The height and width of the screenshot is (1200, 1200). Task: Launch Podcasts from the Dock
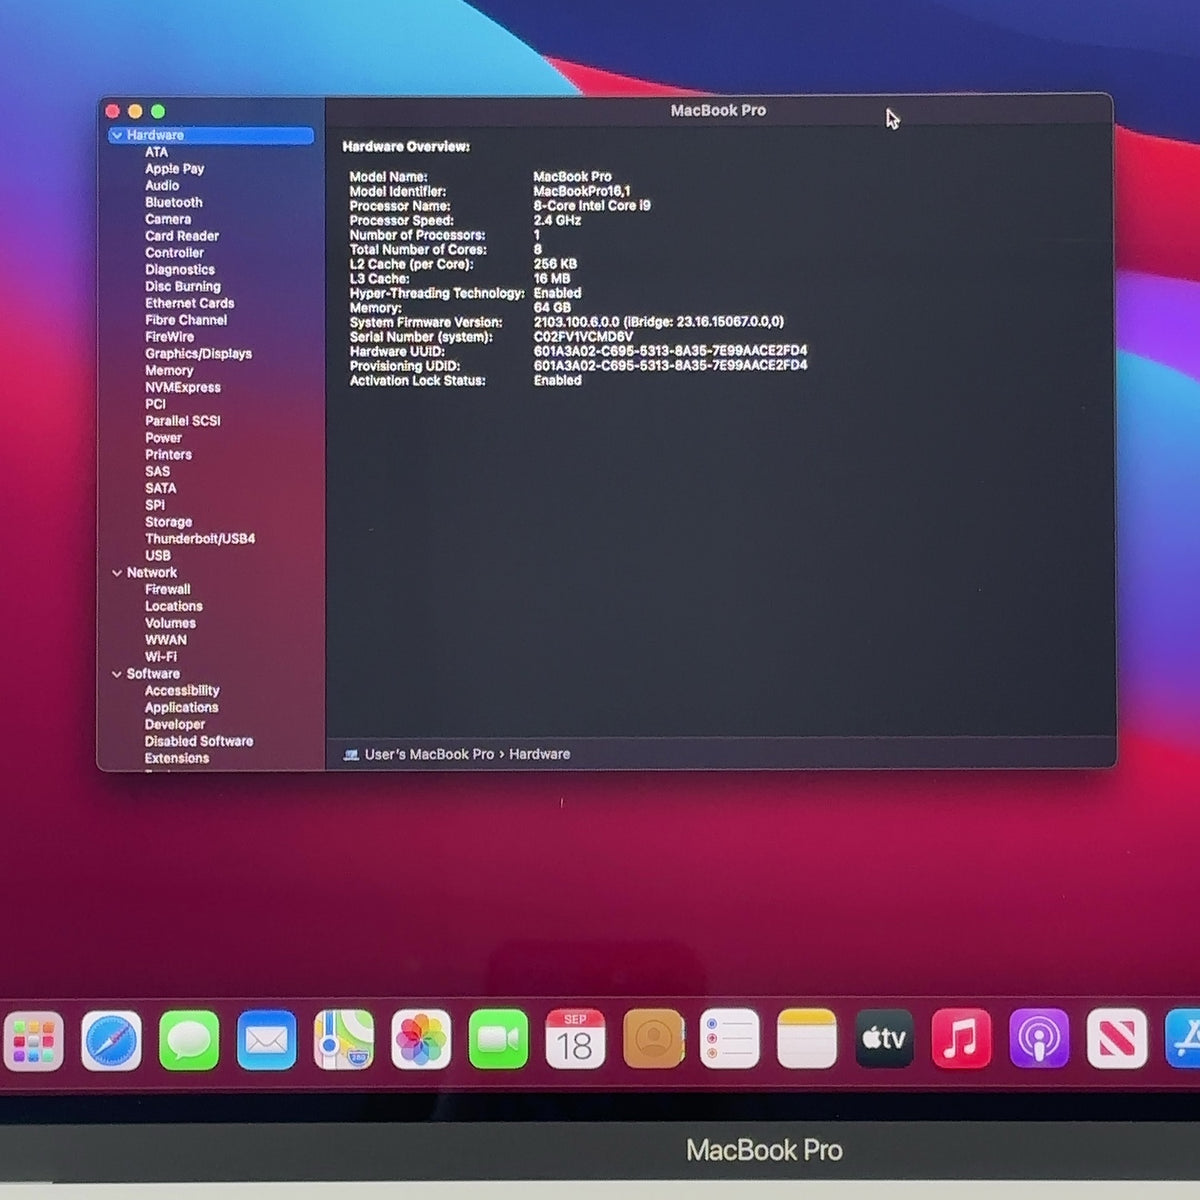[x=1039, y=1040]
